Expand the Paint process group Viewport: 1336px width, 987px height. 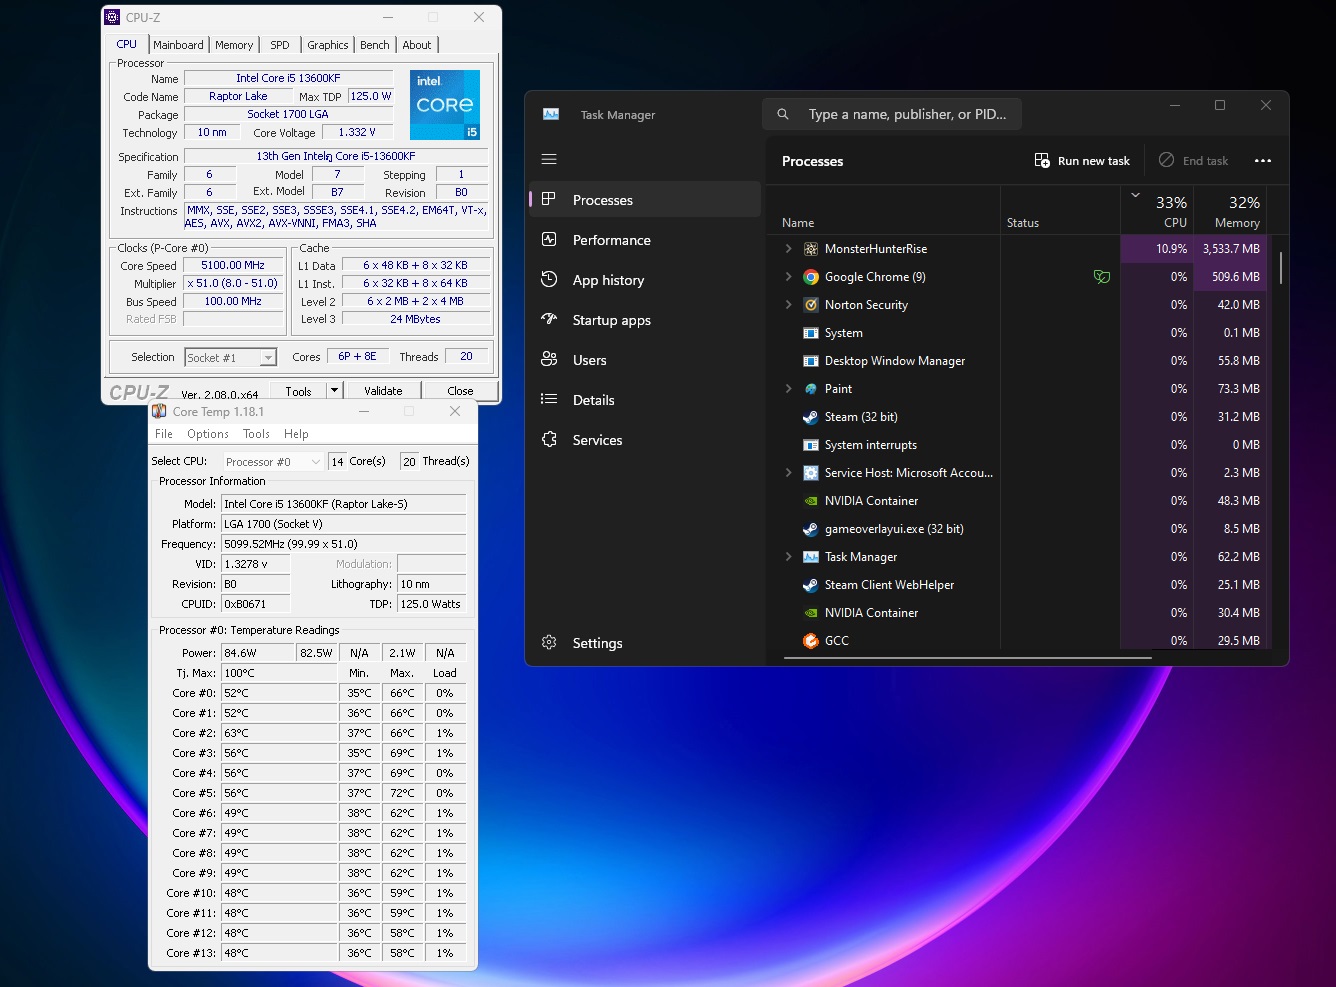coord(788,389)
